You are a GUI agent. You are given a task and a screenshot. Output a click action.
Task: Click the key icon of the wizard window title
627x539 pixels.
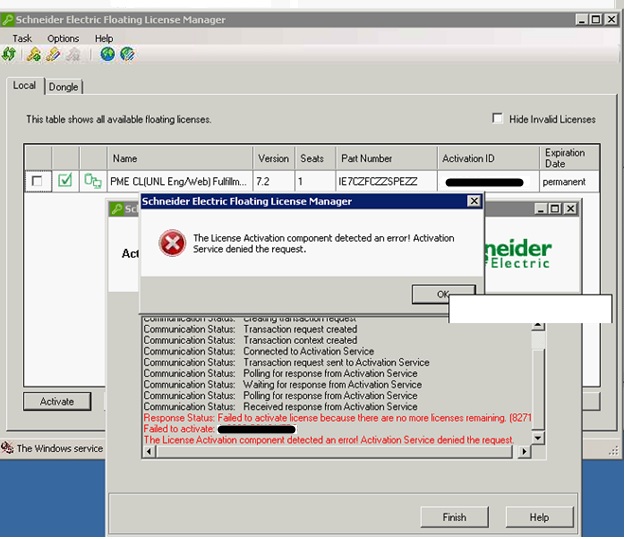click(x=117, y=209)
